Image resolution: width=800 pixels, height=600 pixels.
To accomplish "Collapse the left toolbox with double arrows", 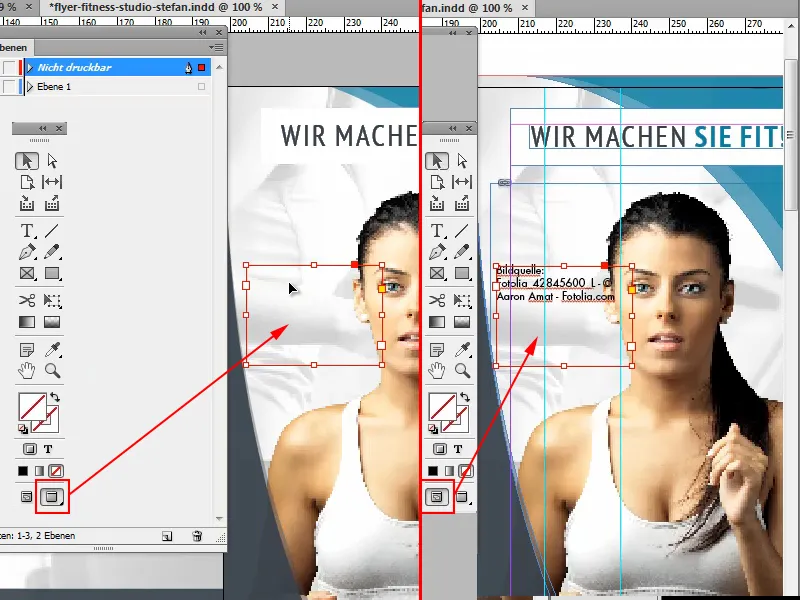I will pos(42,128).
